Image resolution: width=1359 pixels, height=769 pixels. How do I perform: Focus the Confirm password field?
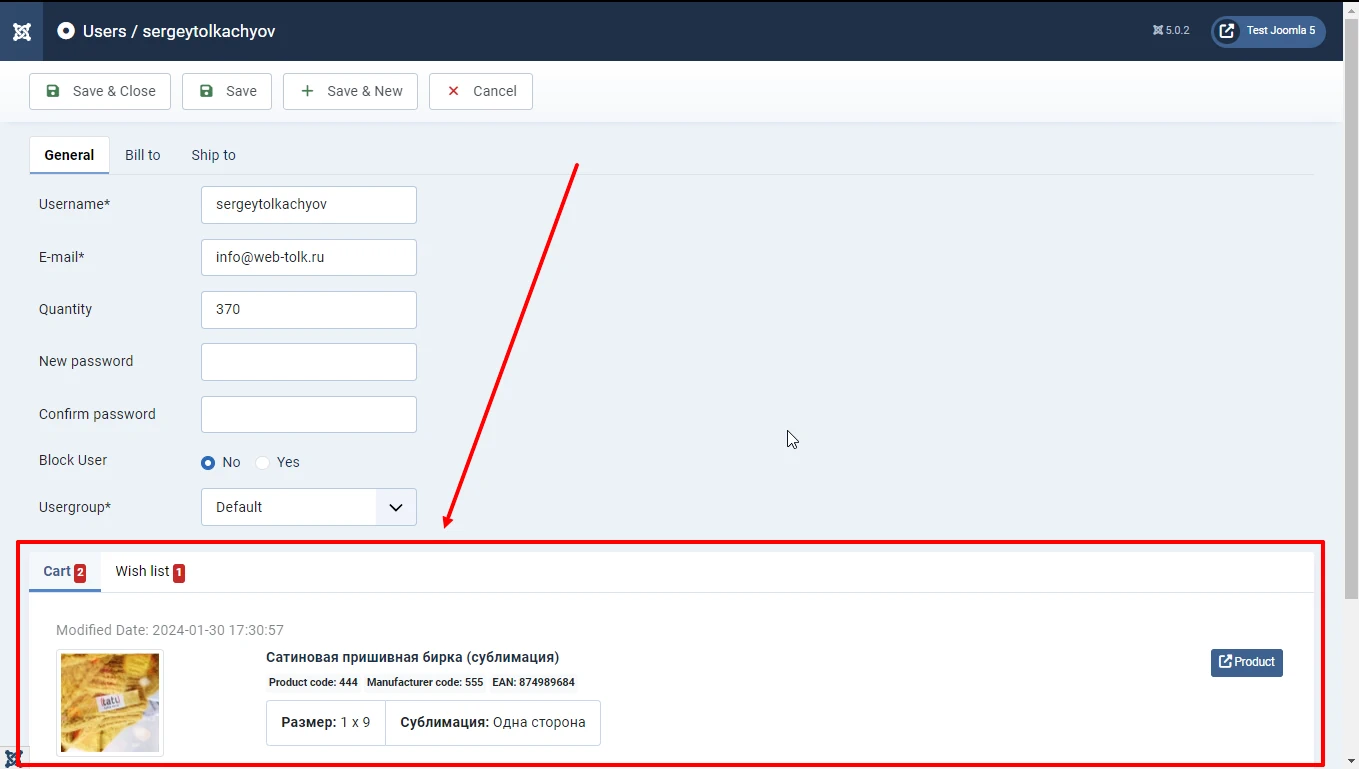(309, 414)
